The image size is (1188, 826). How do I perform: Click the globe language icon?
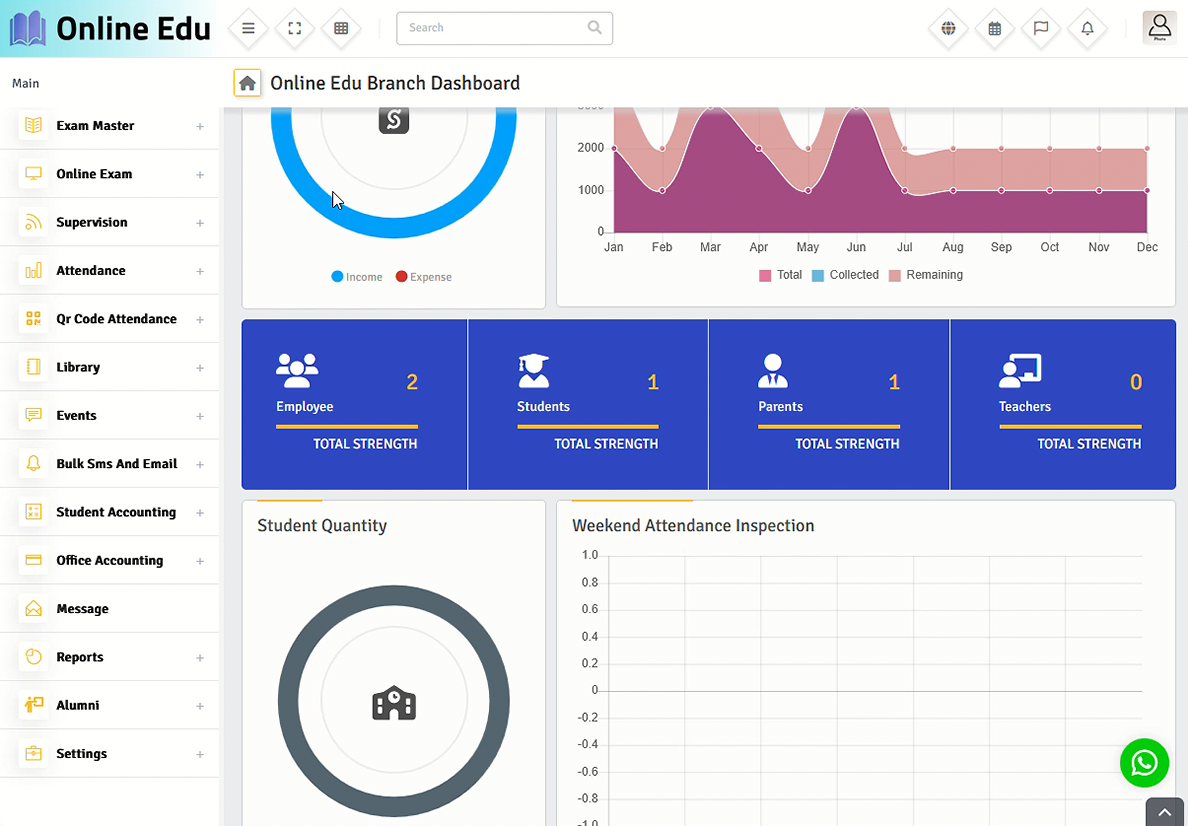pos(948,28)
